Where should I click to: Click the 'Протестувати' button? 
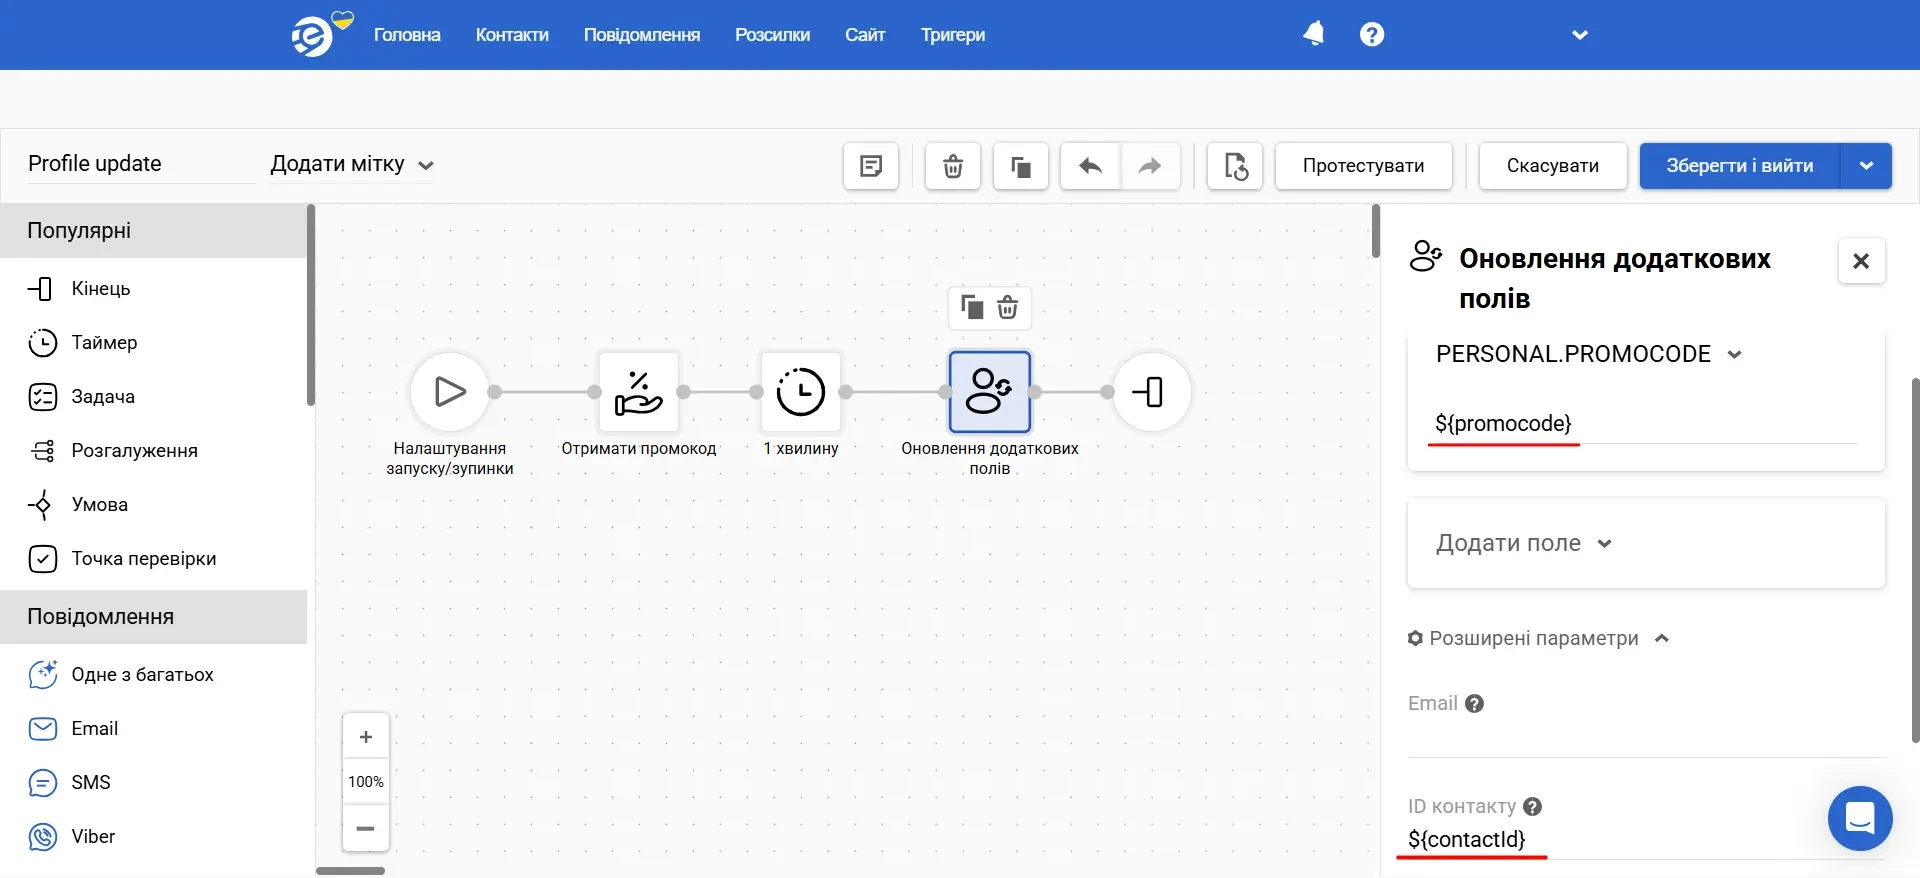1363,166
